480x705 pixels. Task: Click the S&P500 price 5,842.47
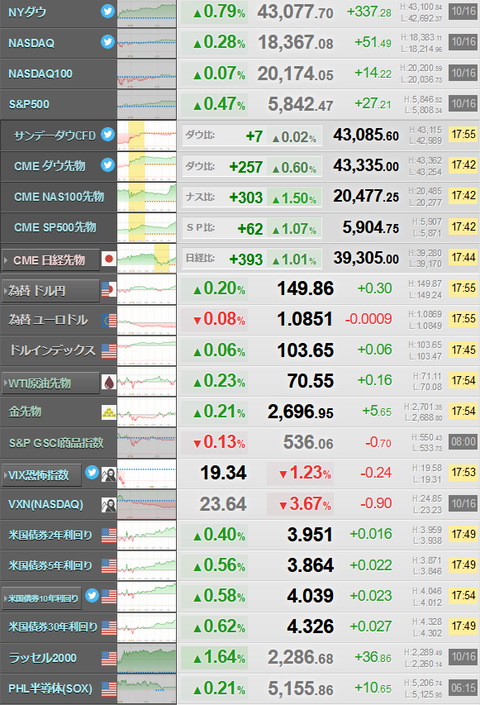coord(300,104)
